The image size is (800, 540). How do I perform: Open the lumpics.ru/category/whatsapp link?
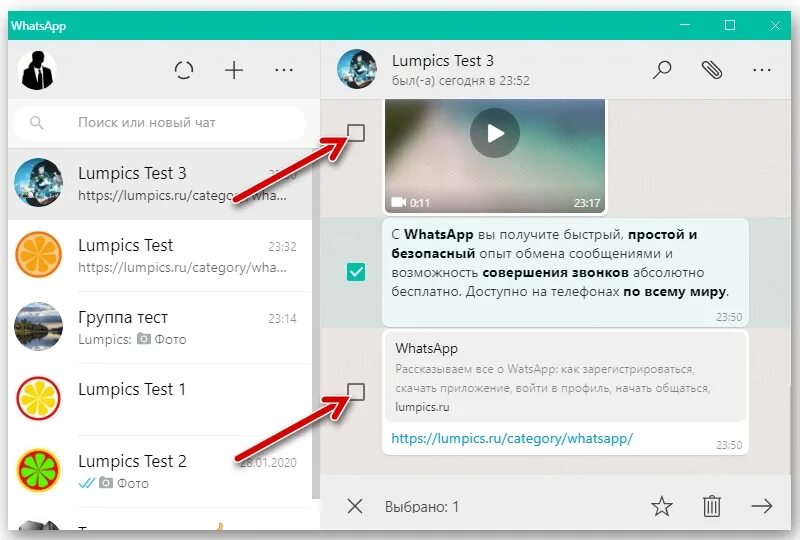tap(512, 438)
